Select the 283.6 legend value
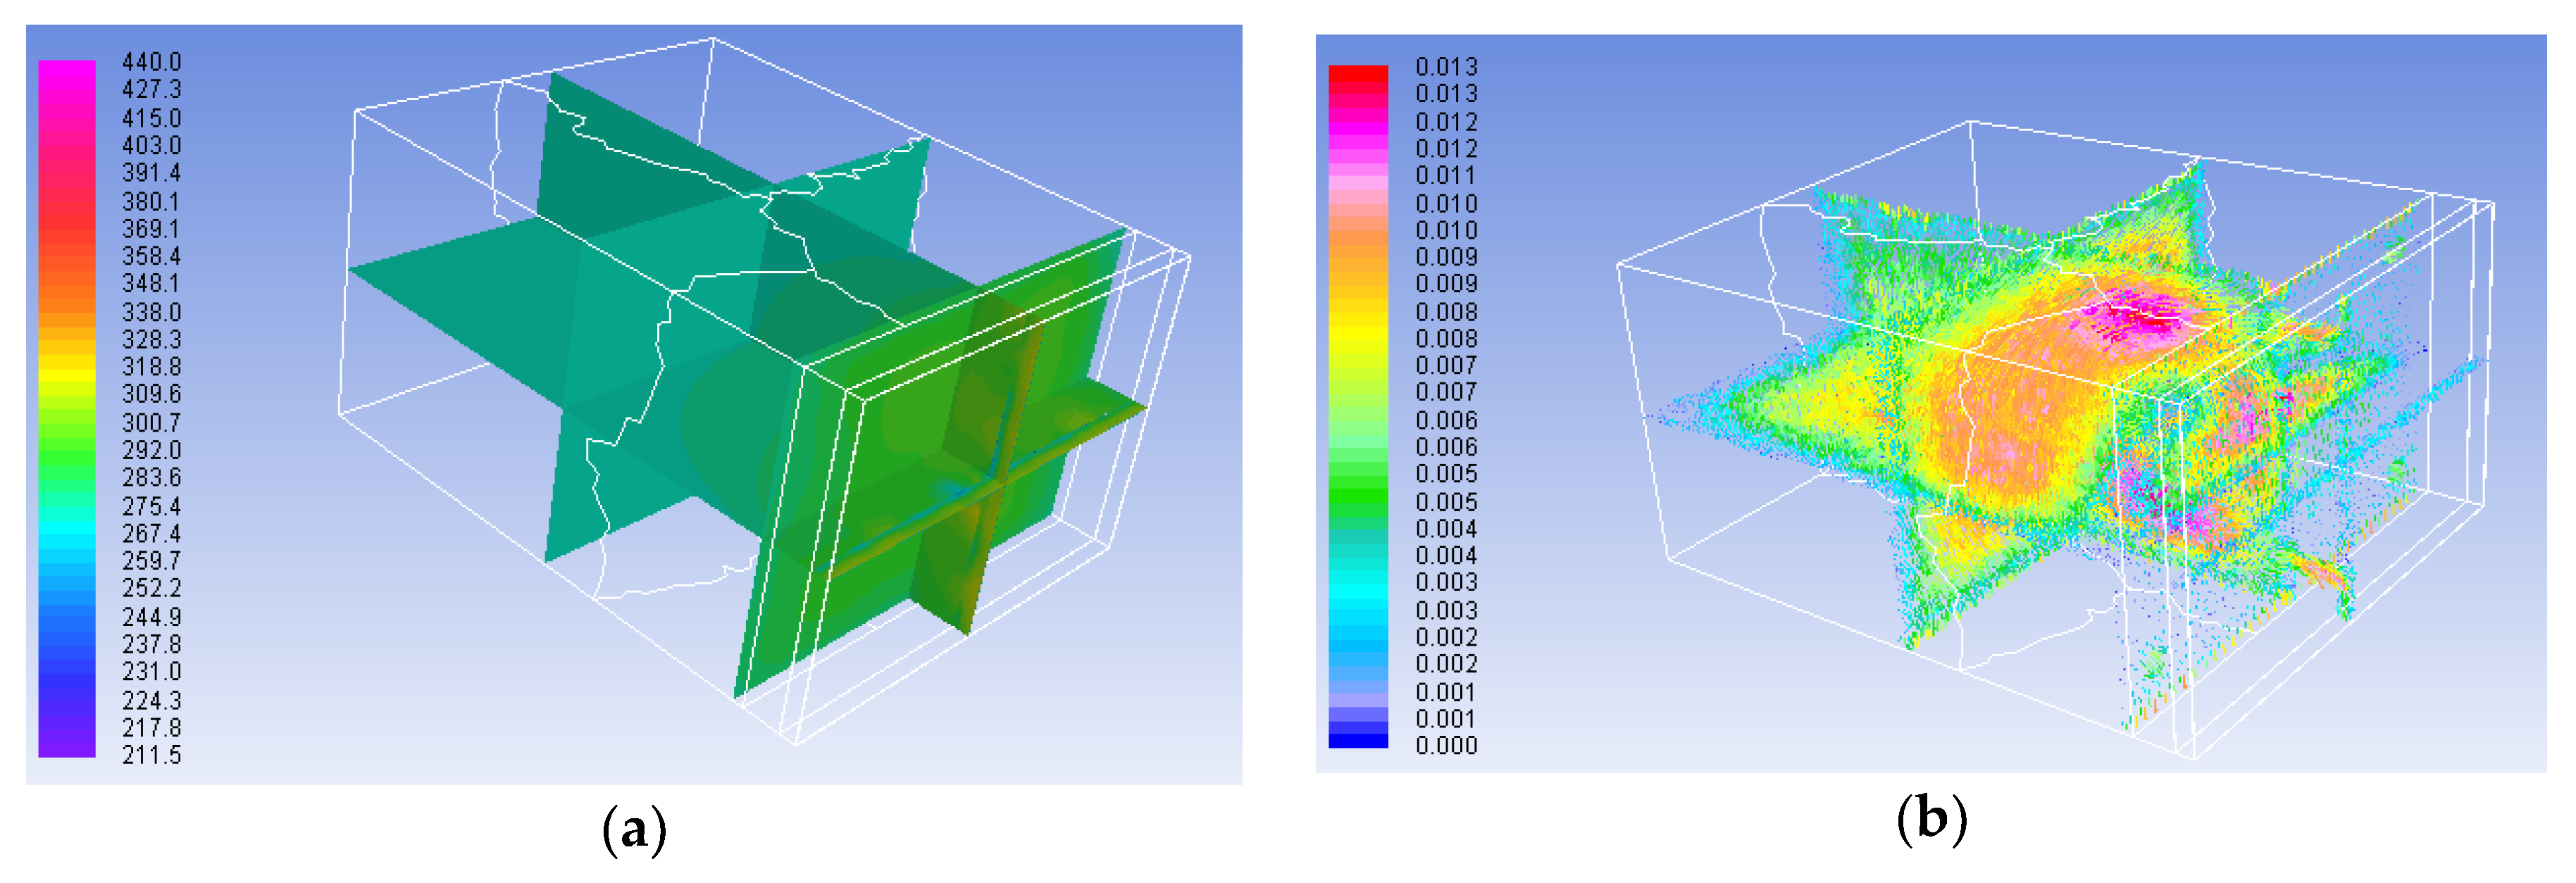 coord(152,478)
